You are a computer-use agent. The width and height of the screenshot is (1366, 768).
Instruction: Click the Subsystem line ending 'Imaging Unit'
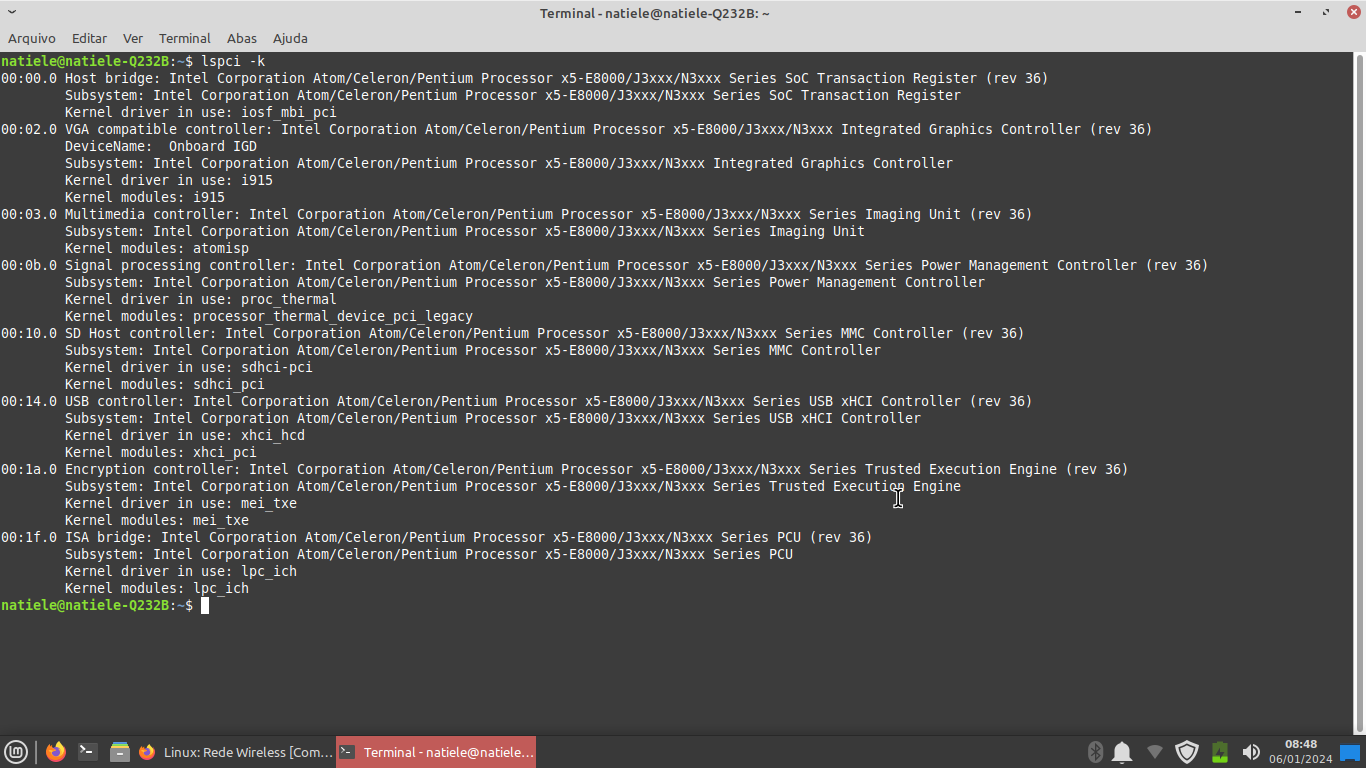click(x=465, y=231)
